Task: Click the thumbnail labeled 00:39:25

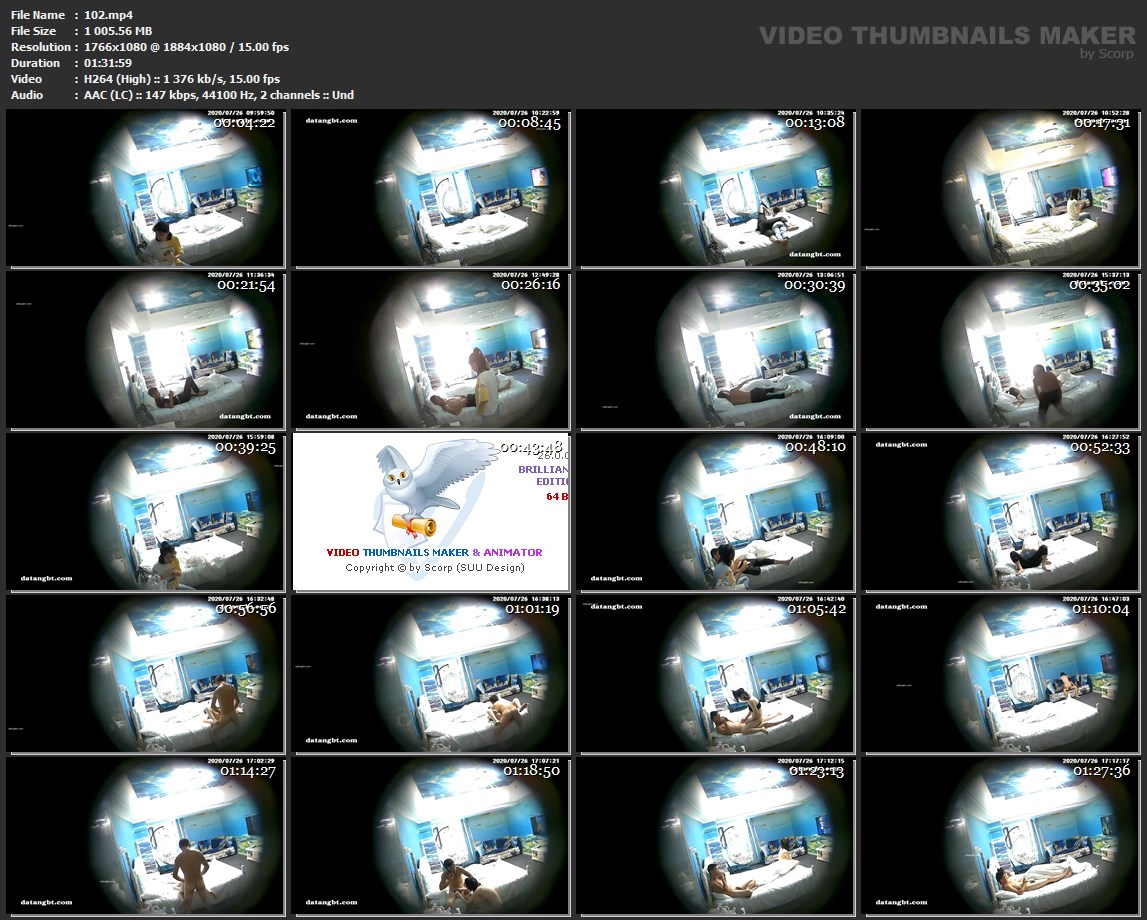Action: click(x=145, y=512)
